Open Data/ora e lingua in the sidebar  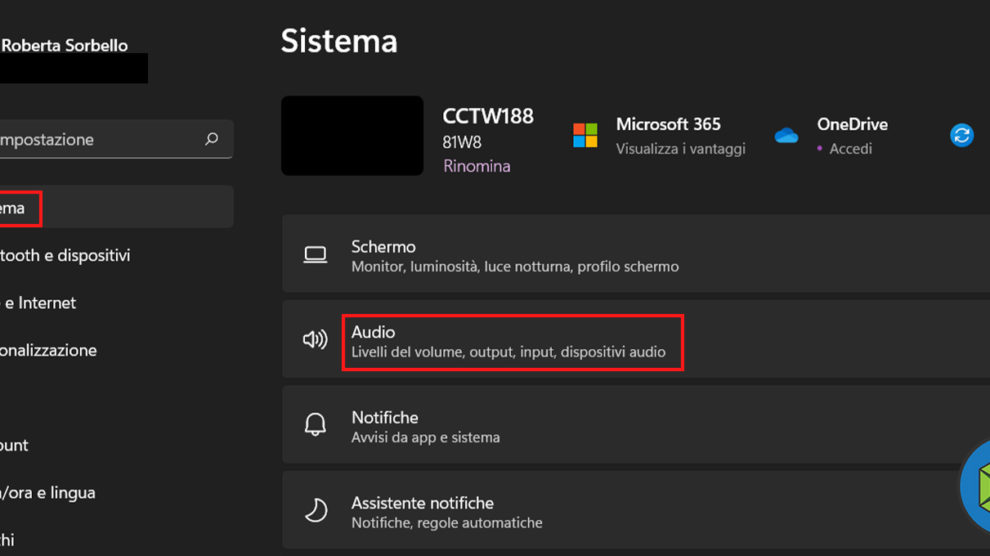pos(50,492)
